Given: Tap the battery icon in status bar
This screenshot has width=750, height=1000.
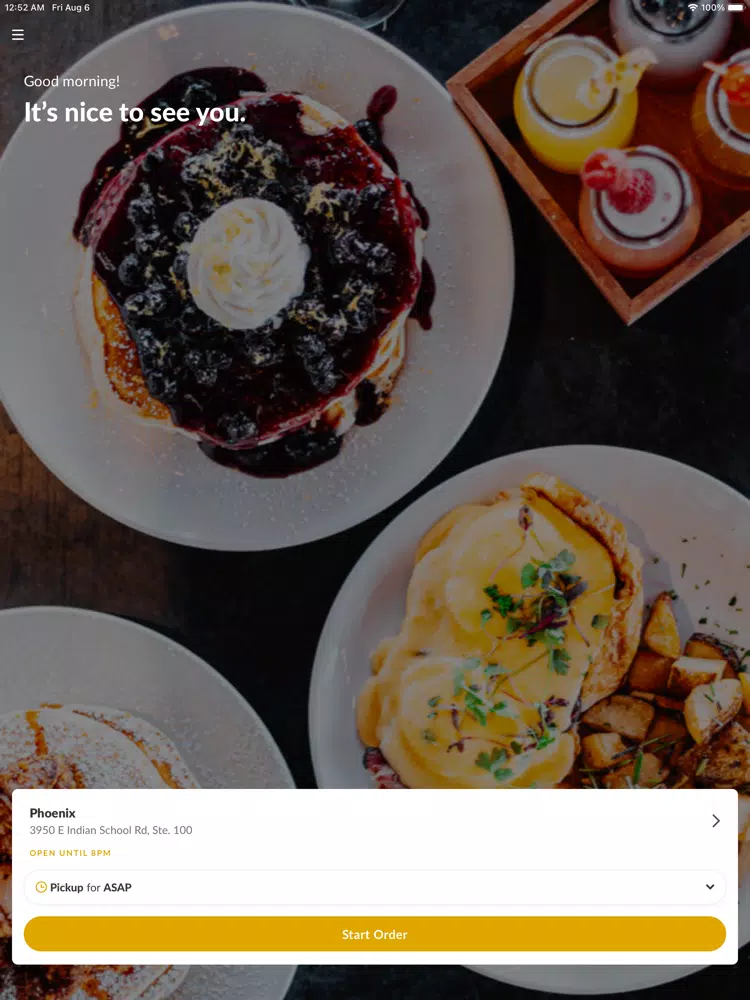Looking at the screenshot, I should coord(736,8).
